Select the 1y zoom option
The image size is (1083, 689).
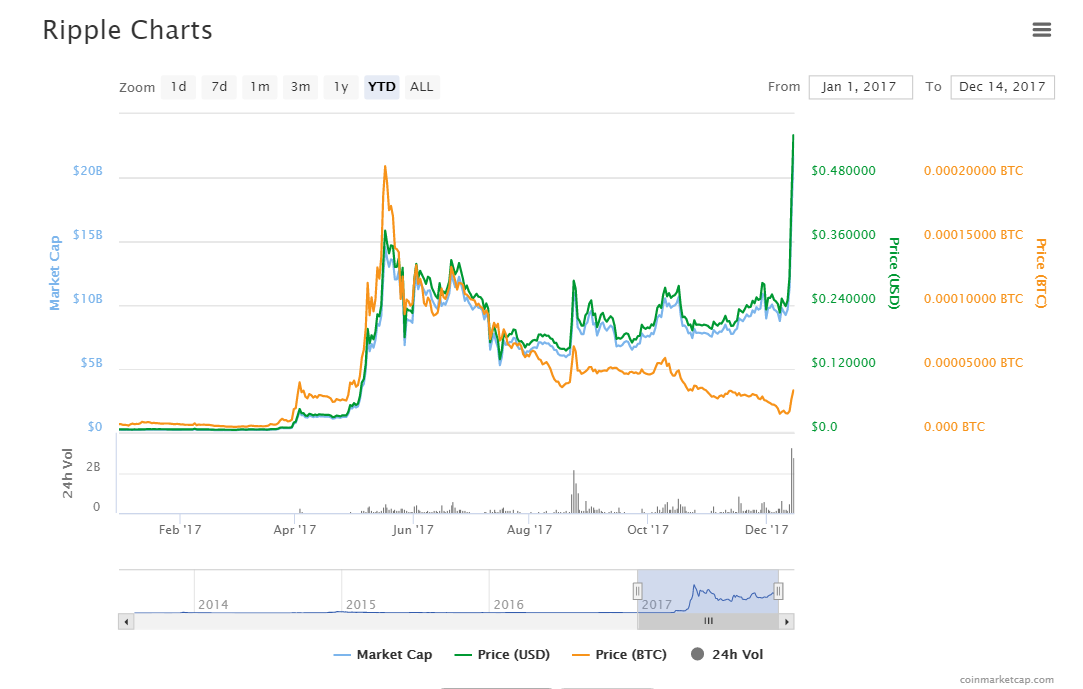click(340, 87)
